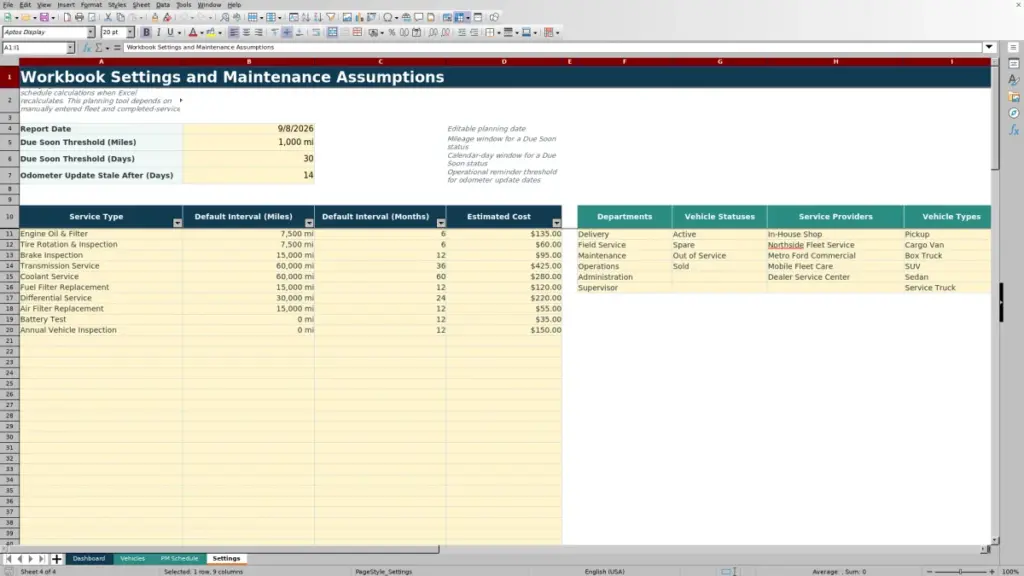1024x576 pixels.
Task: Click the Merge and Center Cells icon
Action: [332, 33]
